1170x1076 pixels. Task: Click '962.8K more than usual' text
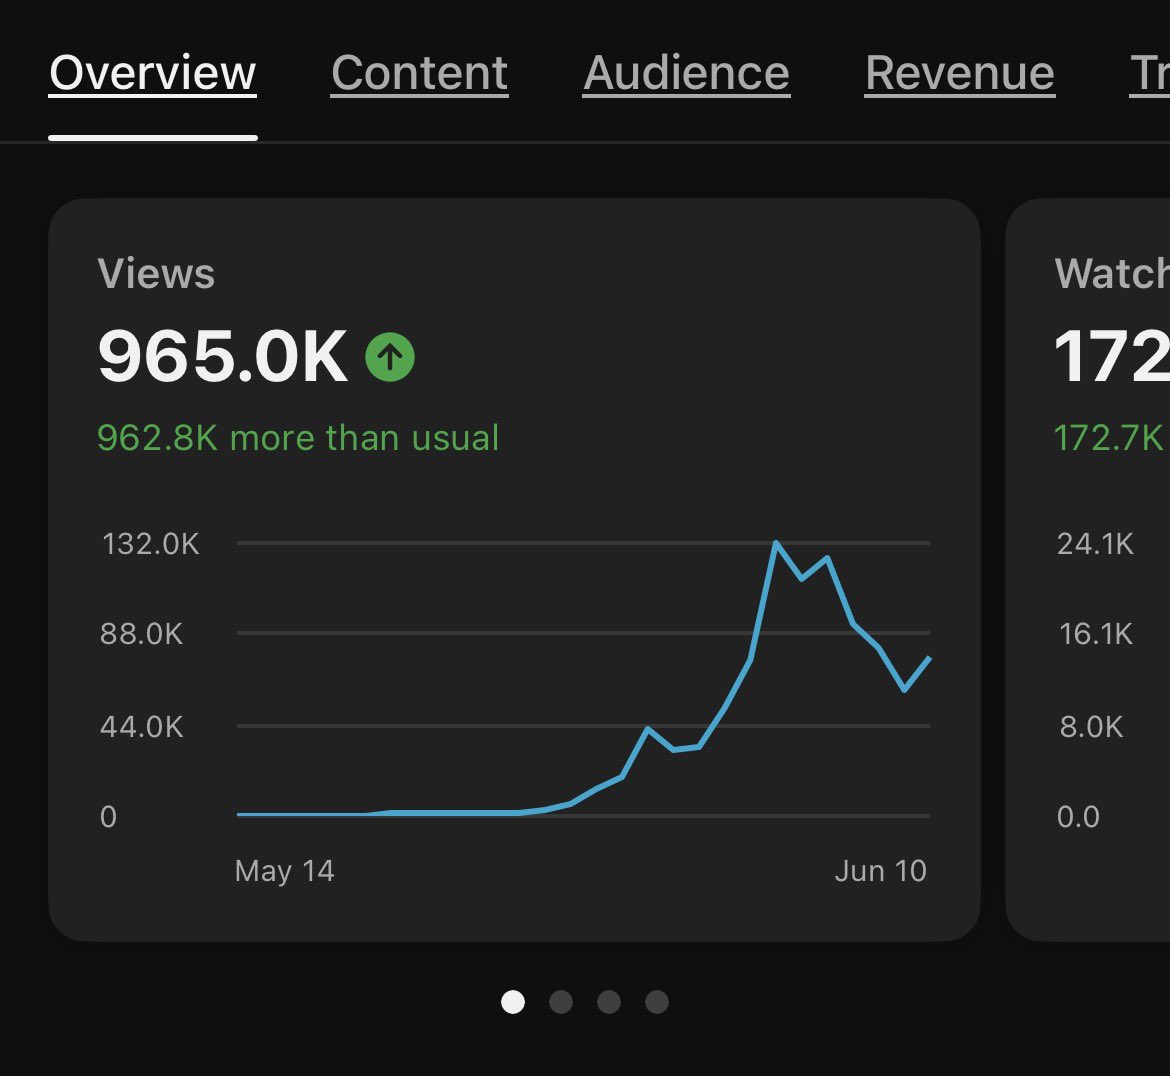pos(298,438)
